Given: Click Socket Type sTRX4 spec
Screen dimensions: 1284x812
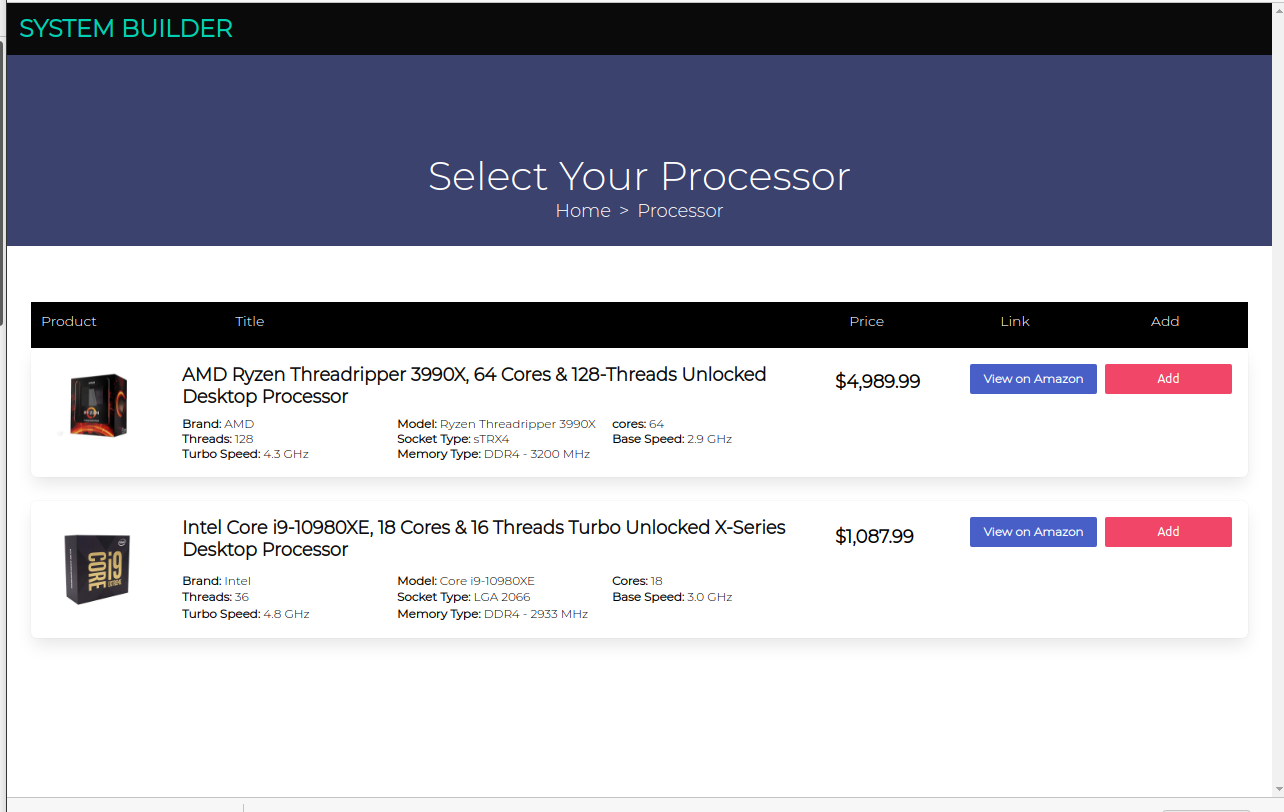Looking at the screenshot, I should point(453,439).
